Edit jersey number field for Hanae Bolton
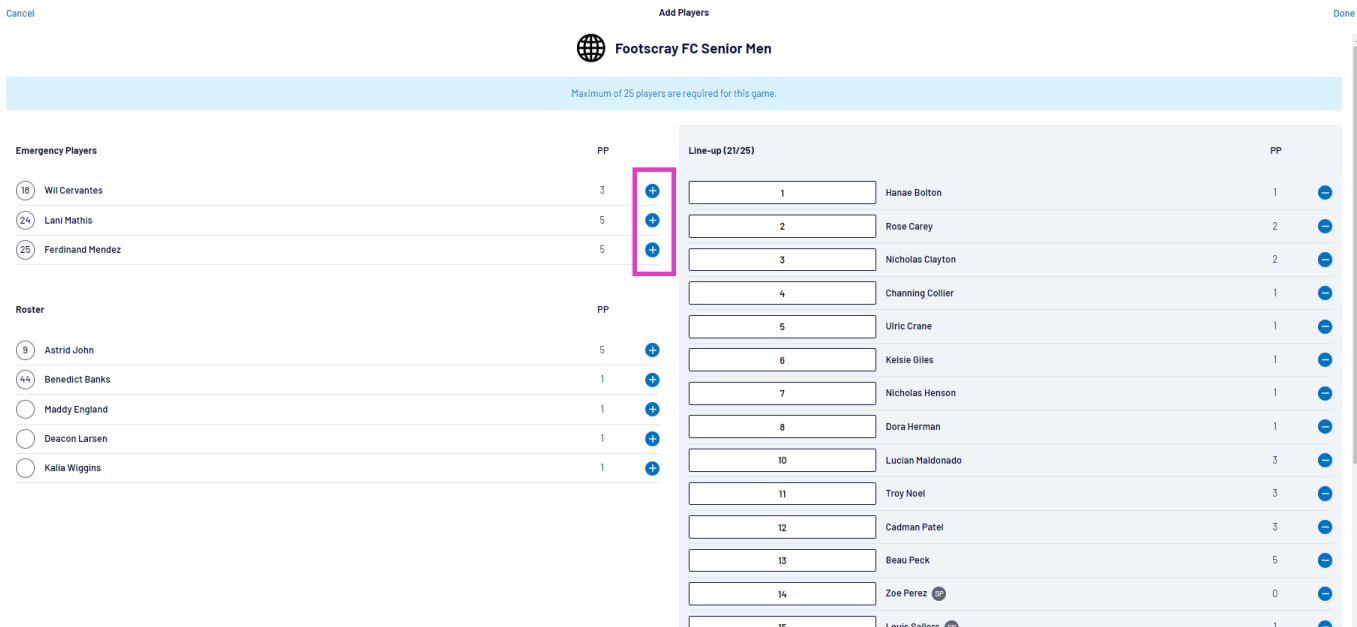Image resolution: width=1357 pixels, height=627 pixels. (x=782, y=193)
